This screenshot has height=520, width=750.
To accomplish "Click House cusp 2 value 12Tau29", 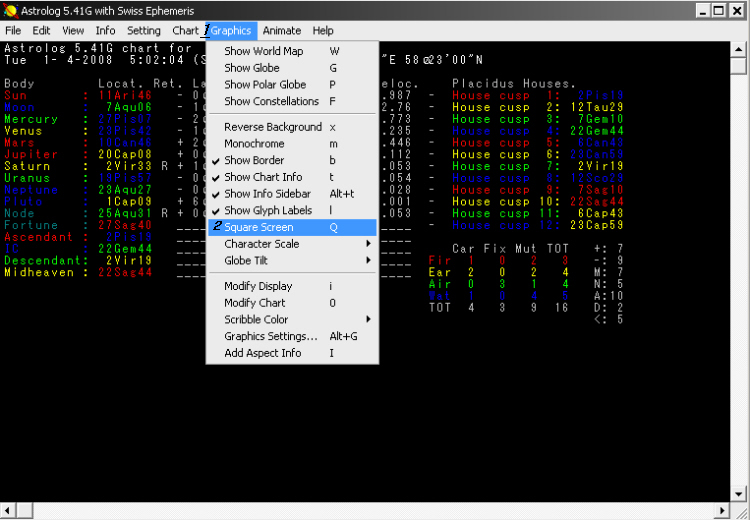I will coord(597,107).
